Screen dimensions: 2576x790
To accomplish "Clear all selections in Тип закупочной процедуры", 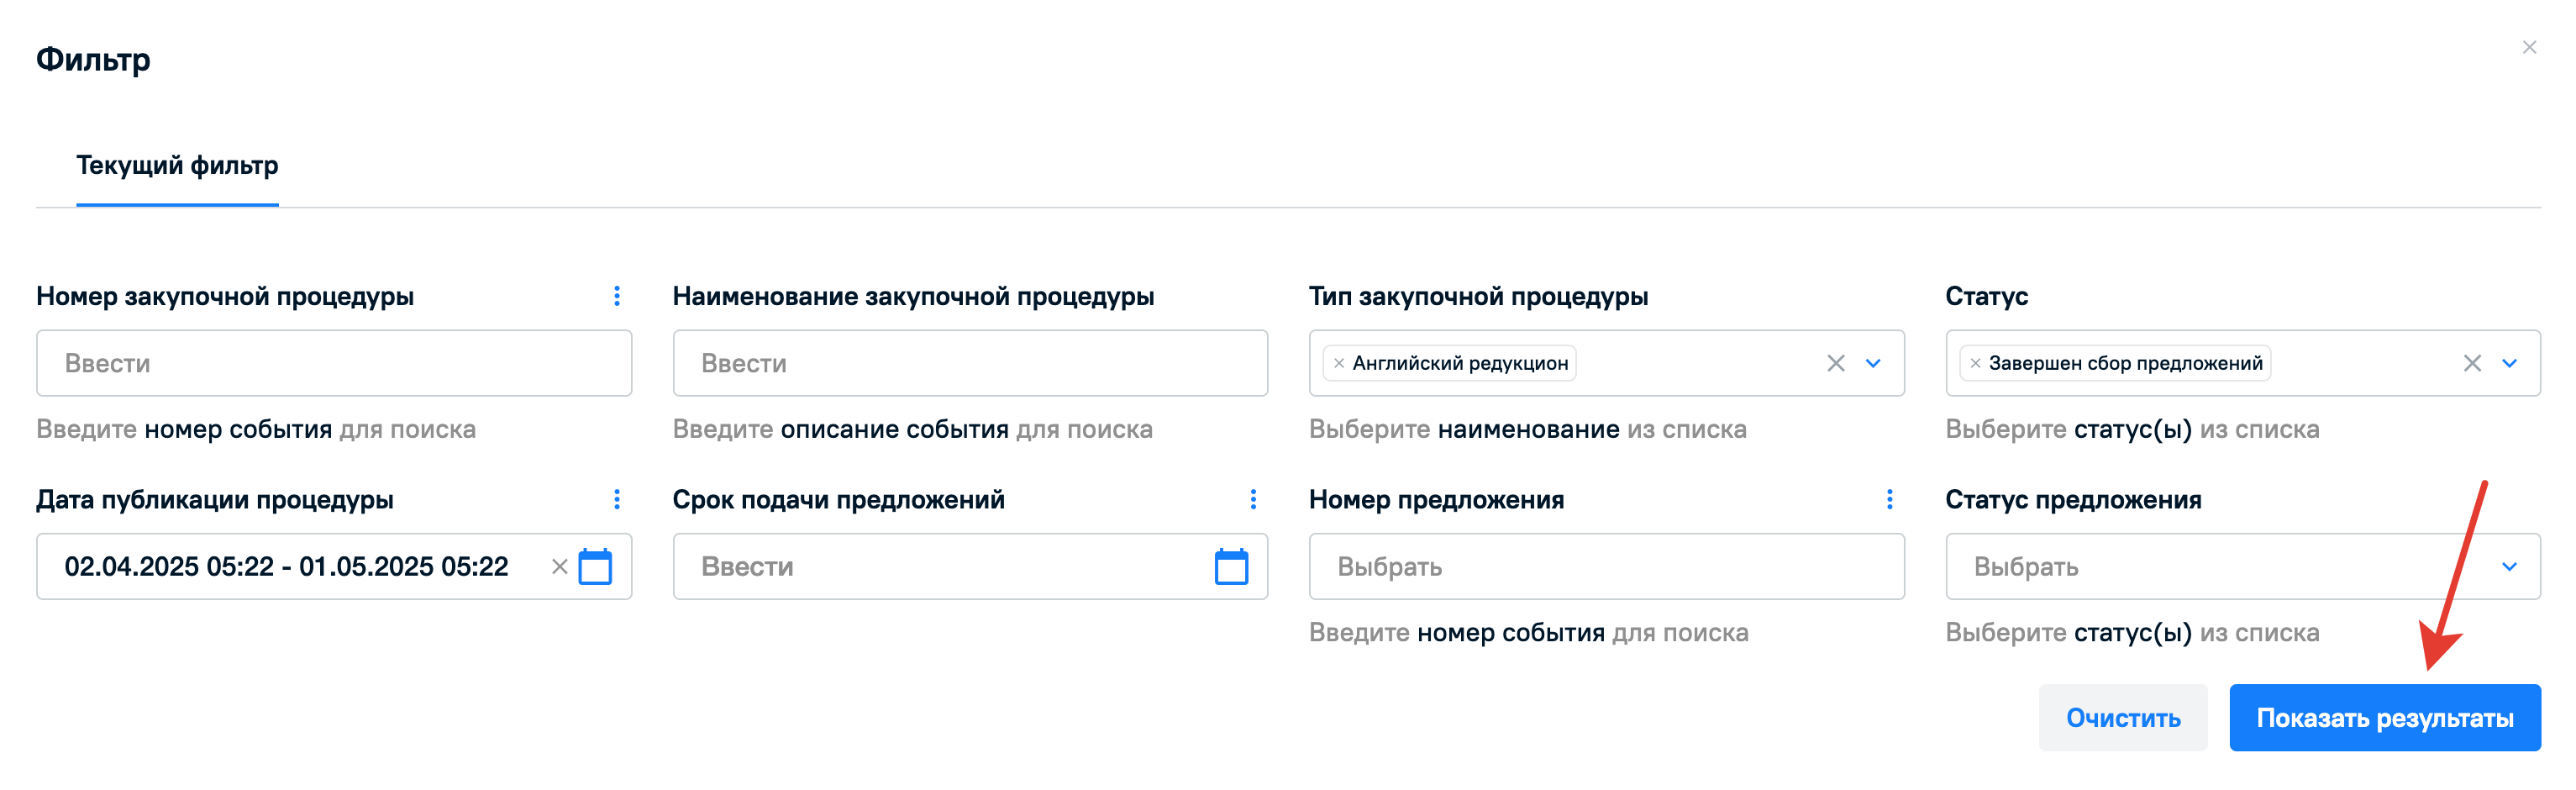I will [x=1836, y=363].
